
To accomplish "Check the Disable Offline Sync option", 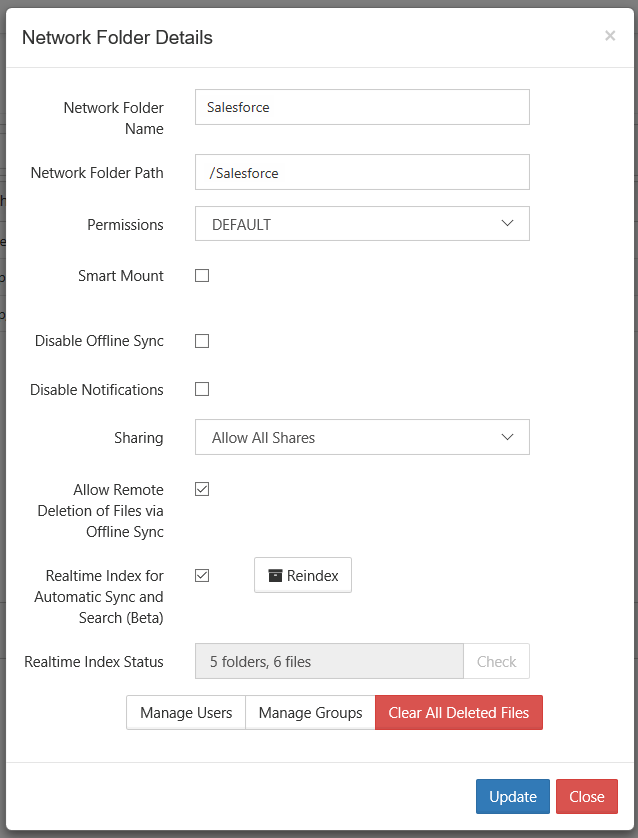I will click(202, 340).
